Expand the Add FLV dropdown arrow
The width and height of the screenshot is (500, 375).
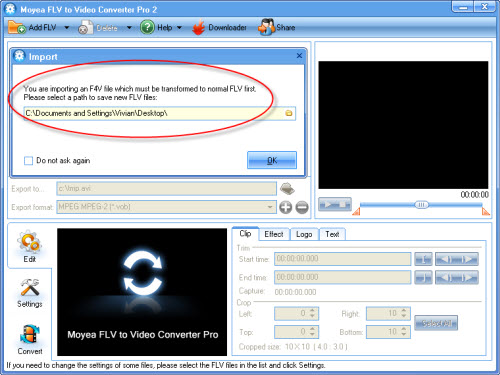click(67, 28)
